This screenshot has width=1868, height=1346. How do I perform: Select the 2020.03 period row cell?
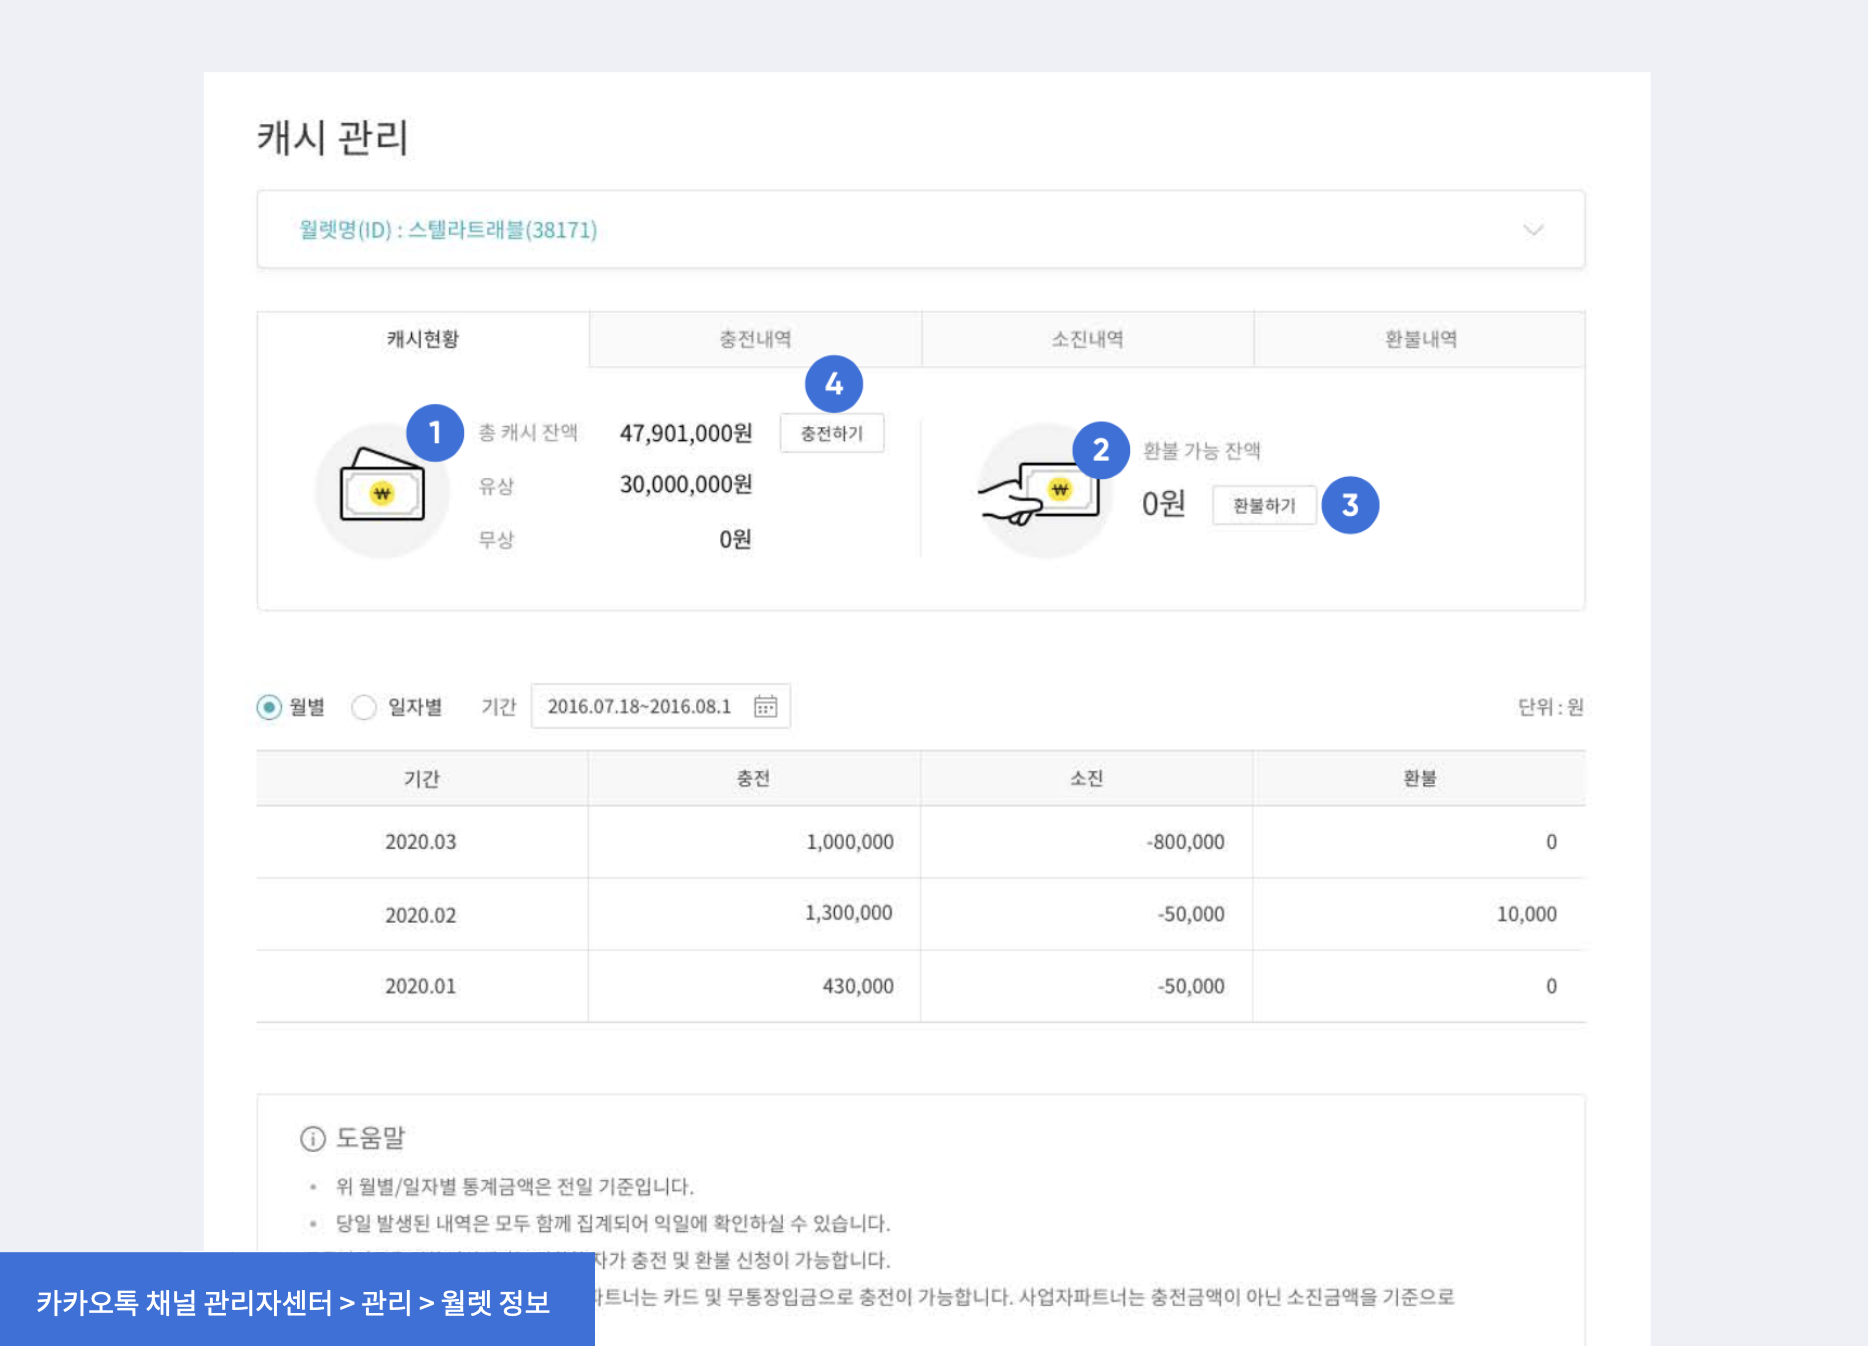click(x=421, y=842)
